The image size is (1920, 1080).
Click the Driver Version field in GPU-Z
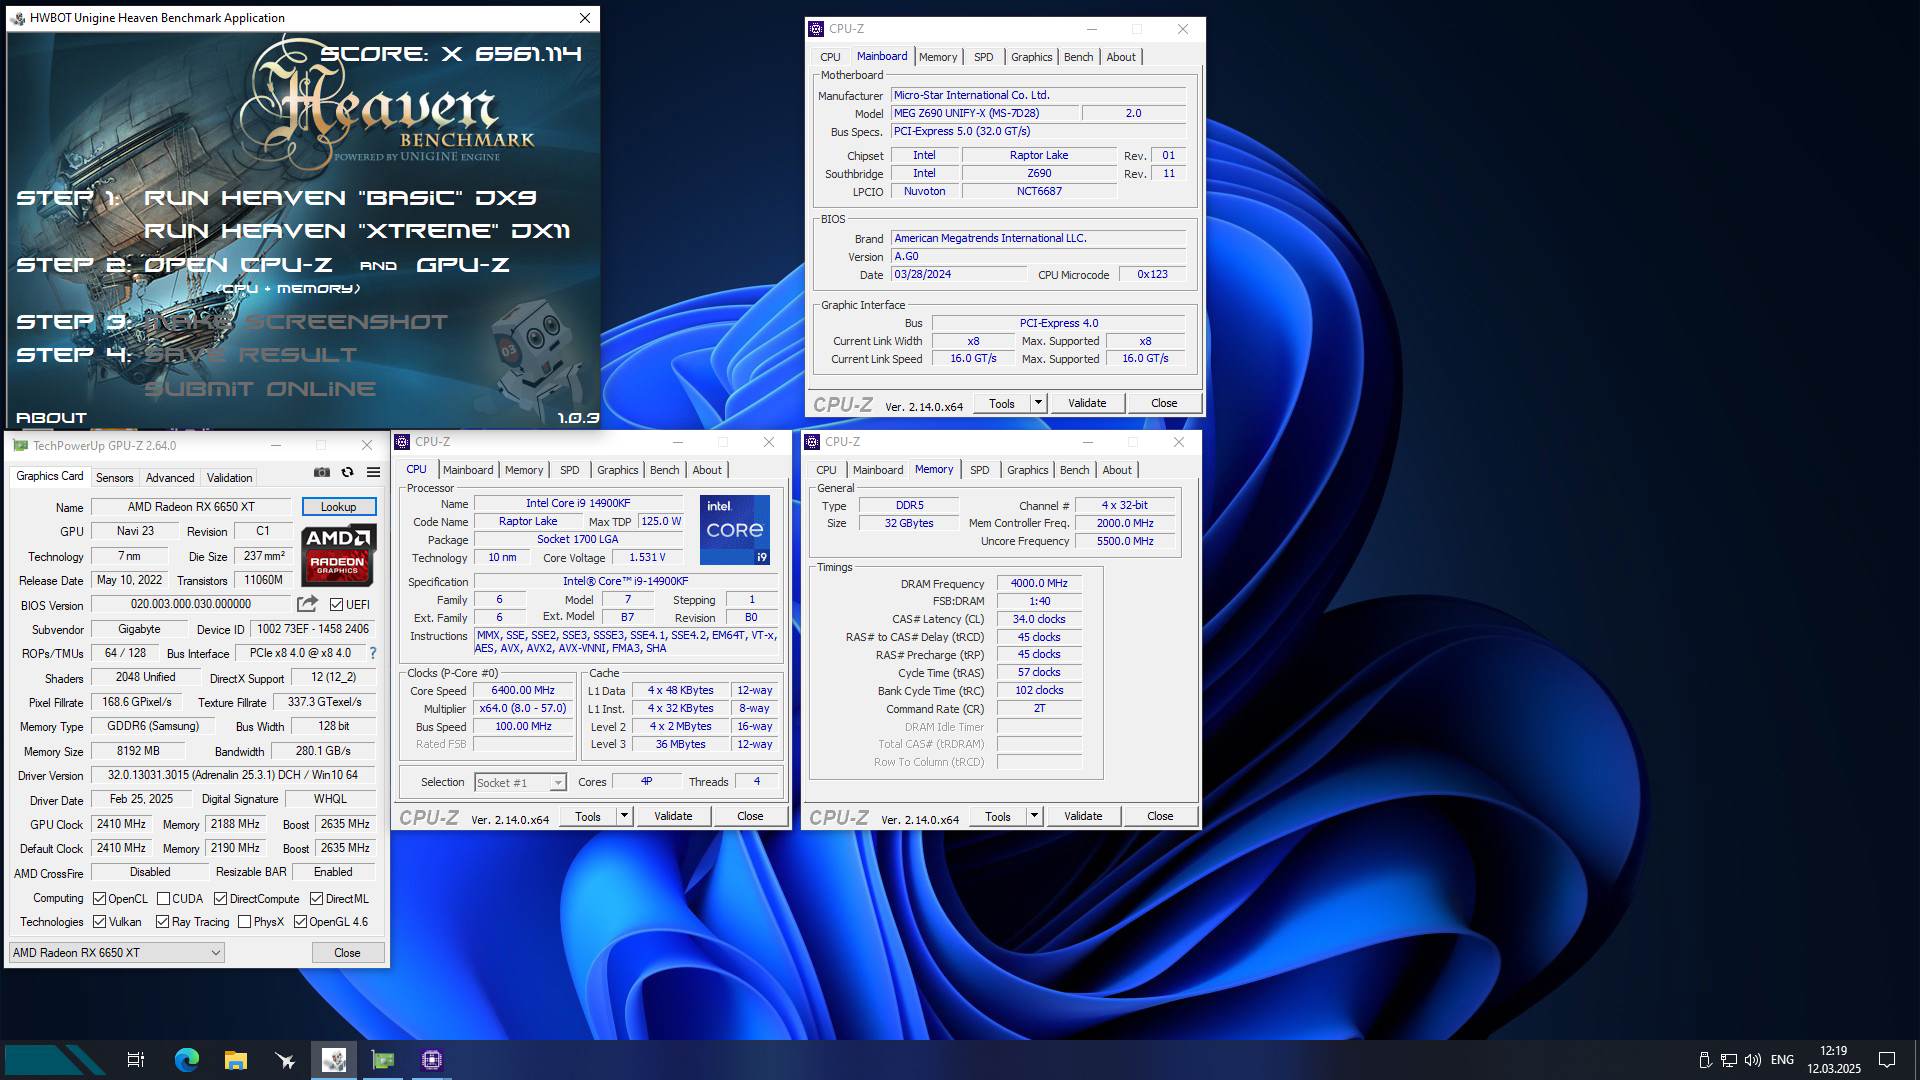tap(233, 775)
